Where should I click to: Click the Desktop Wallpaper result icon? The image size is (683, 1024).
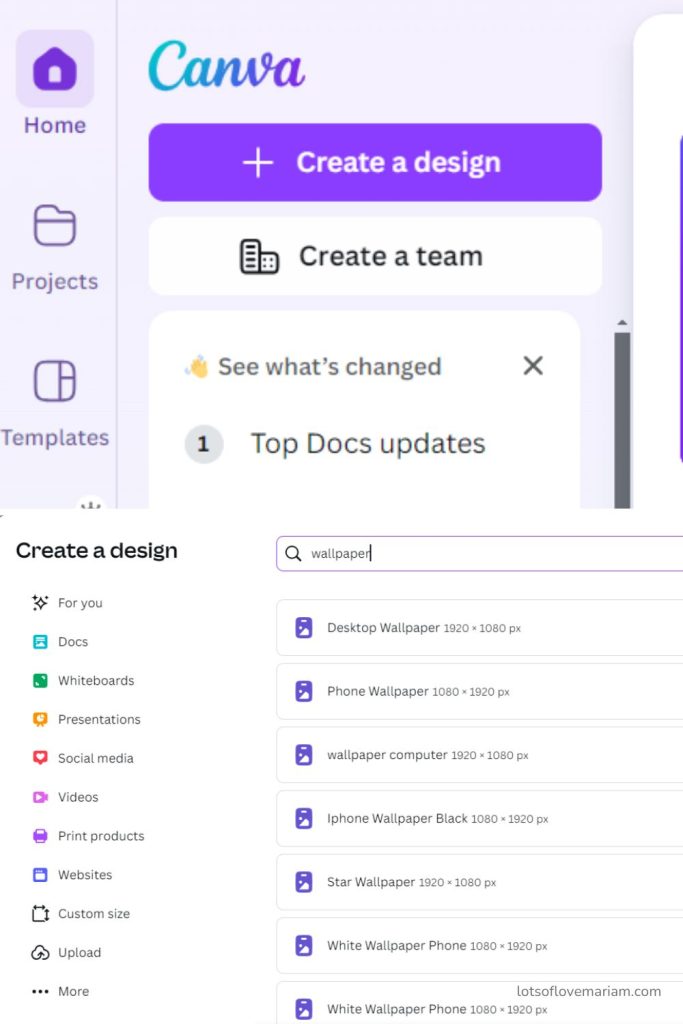pyautogui.click(x=304, y=628)
